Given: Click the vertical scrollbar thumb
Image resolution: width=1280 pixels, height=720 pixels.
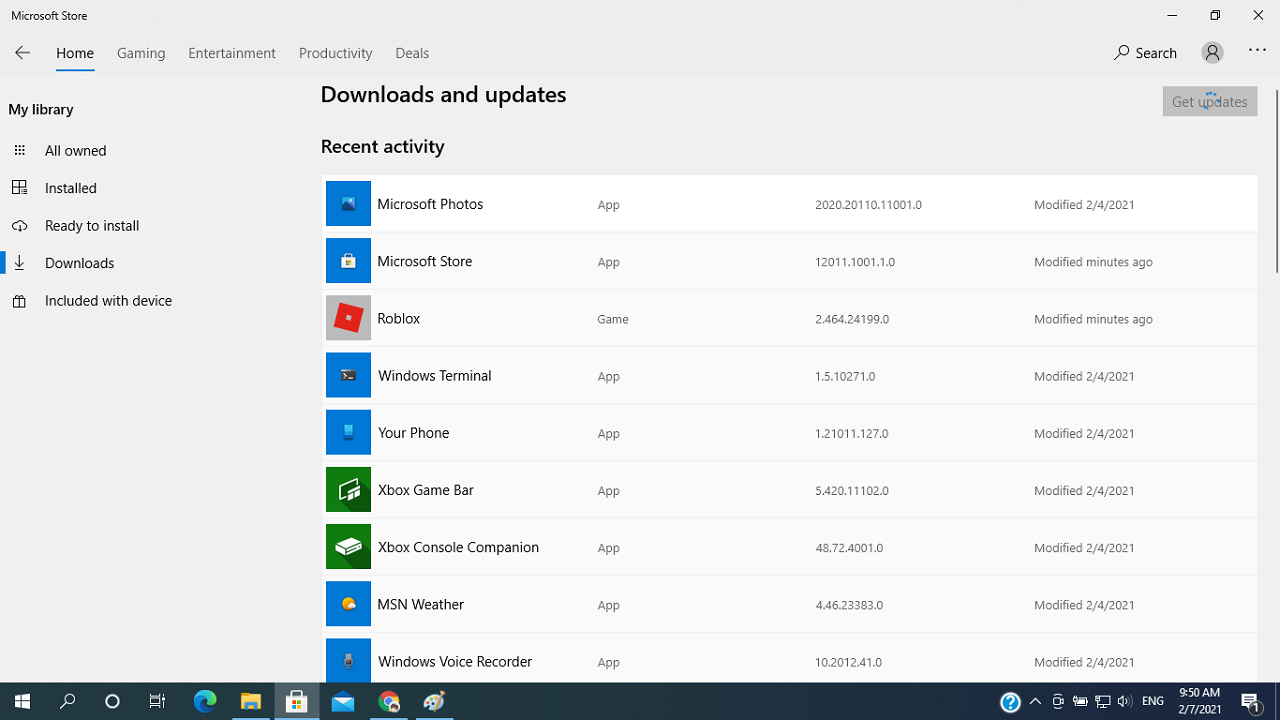Looking at the screenshot, I should [x=1276, y=180].
